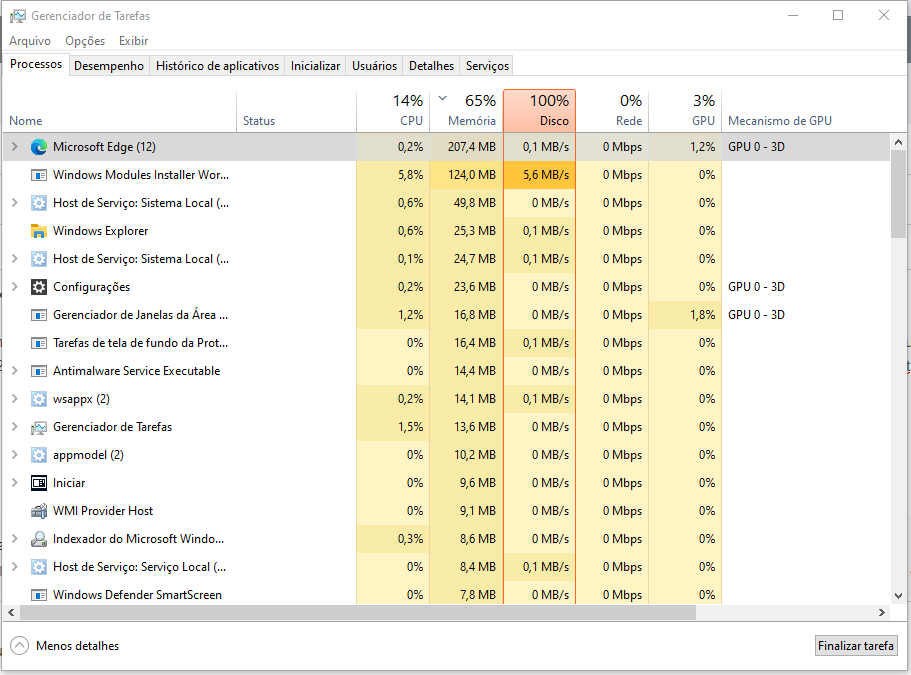The width and height of the screenshot is (911, 675).
Task: Sort by the CPU column header
Action: pos(393,111)
